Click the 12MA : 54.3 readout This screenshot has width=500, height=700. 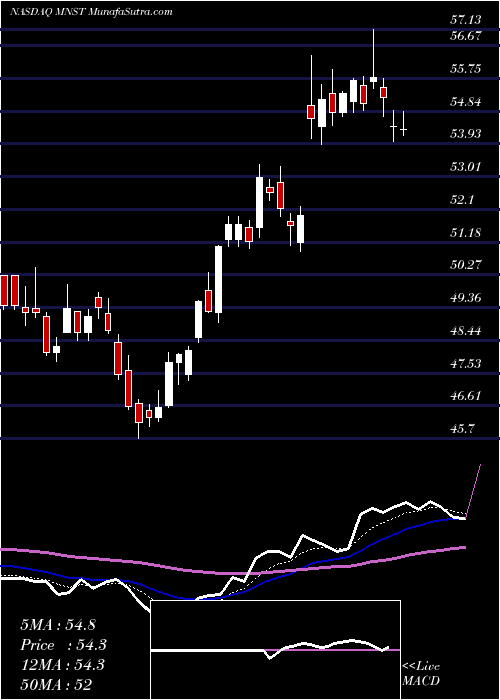62,665
